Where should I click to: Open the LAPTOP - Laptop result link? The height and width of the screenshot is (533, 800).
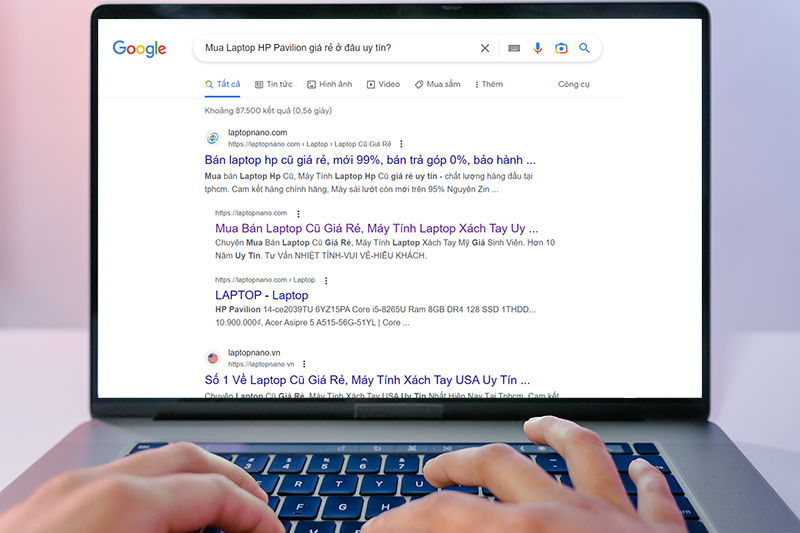pos(262,295)
